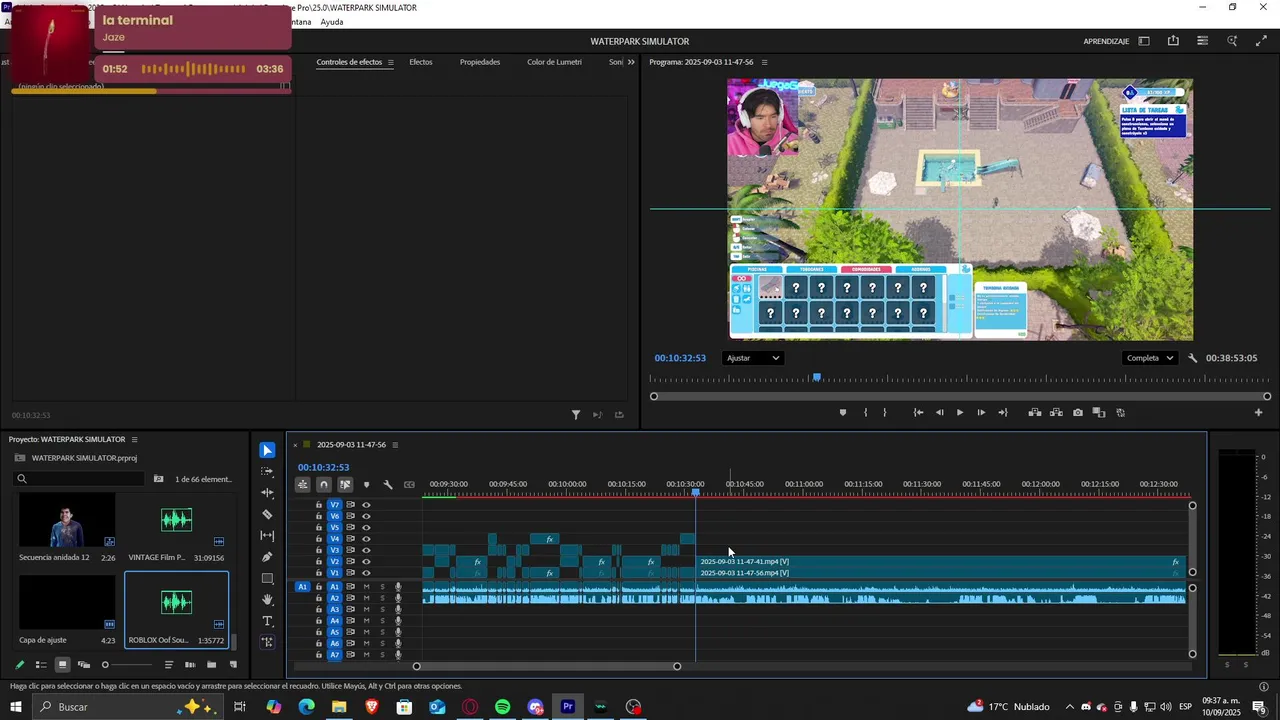Toggle V4 track visibility eye
The width and height of the screenshot is (1280, 720).
point(366,539)
